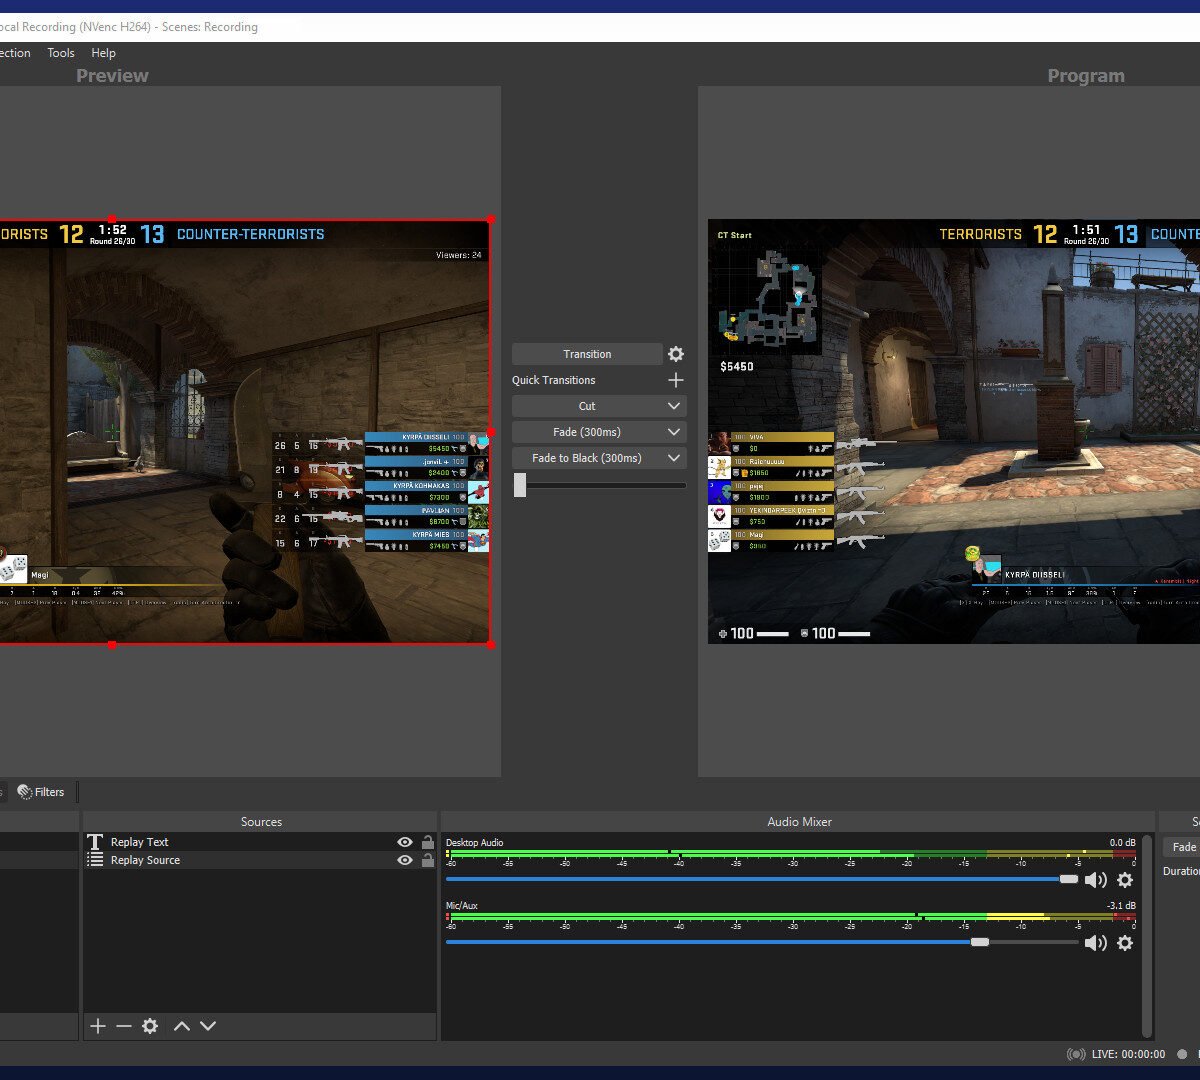Move selected source down
Screen dimensions: 1200x1080
click(x=208, y=1026)
